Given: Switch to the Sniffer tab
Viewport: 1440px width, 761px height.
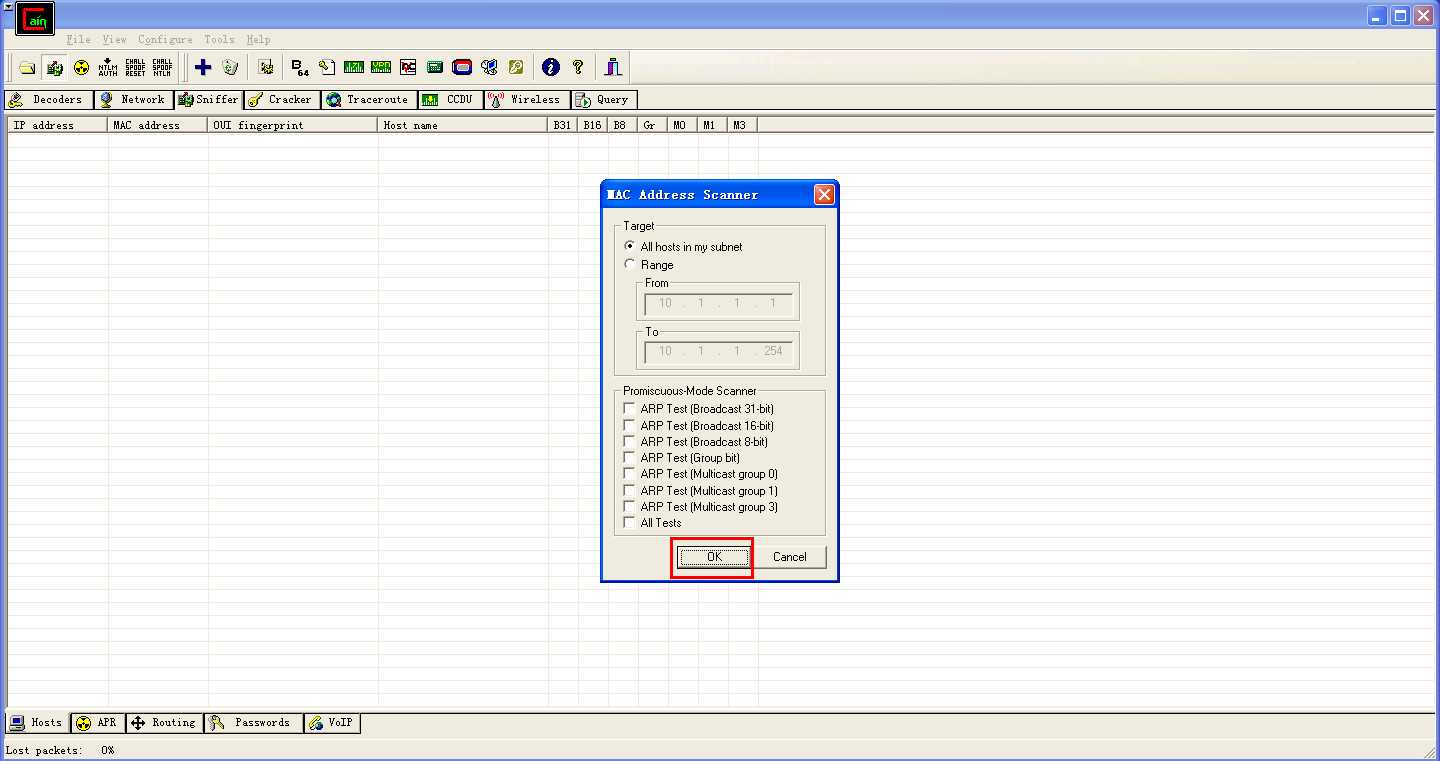Looking at the screenshot, I should pyautogui.click(x=208, y=100).
